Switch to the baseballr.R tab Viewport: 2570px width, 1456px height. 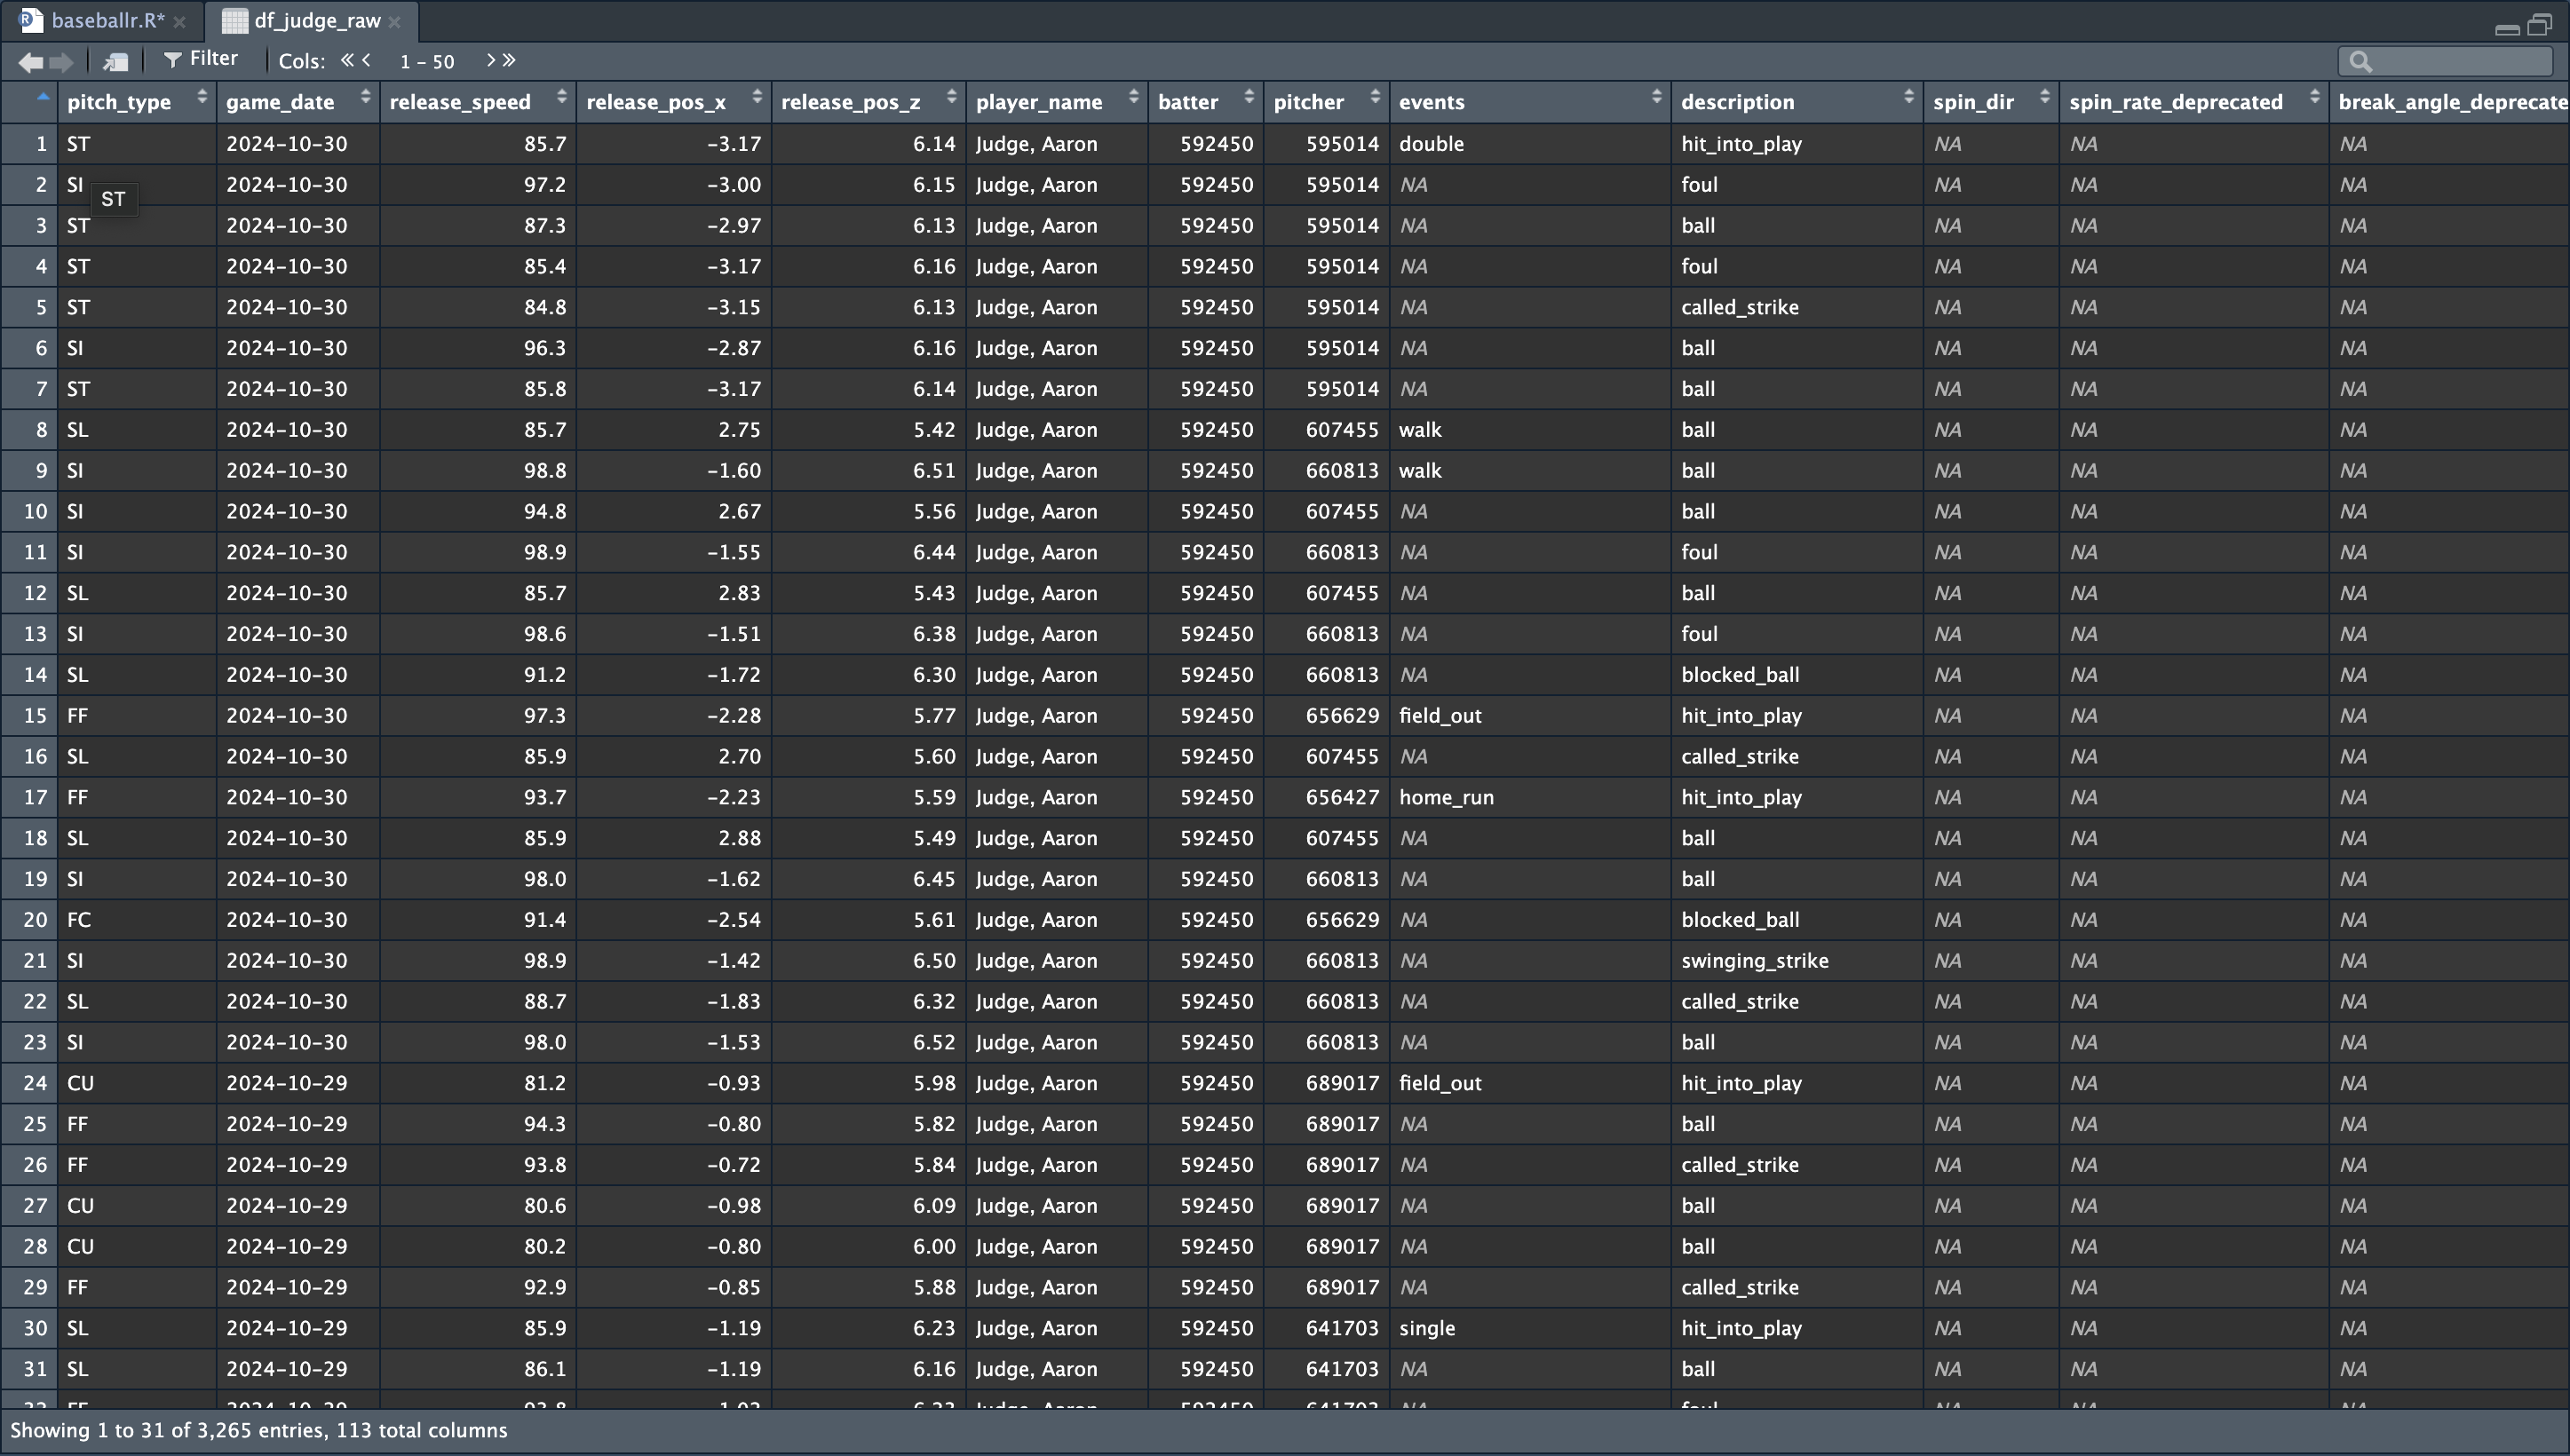(x=107, y=20)
